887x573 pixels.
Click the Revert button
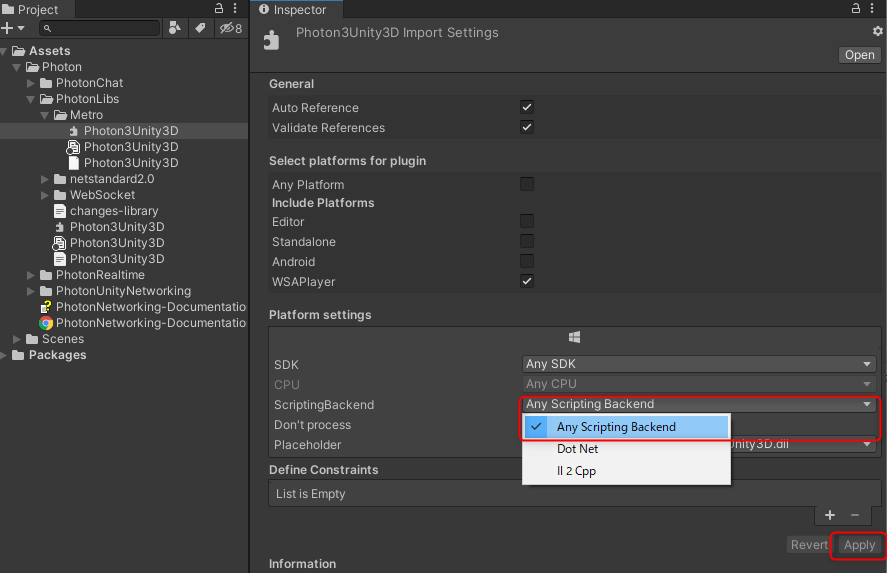[808, 545]
